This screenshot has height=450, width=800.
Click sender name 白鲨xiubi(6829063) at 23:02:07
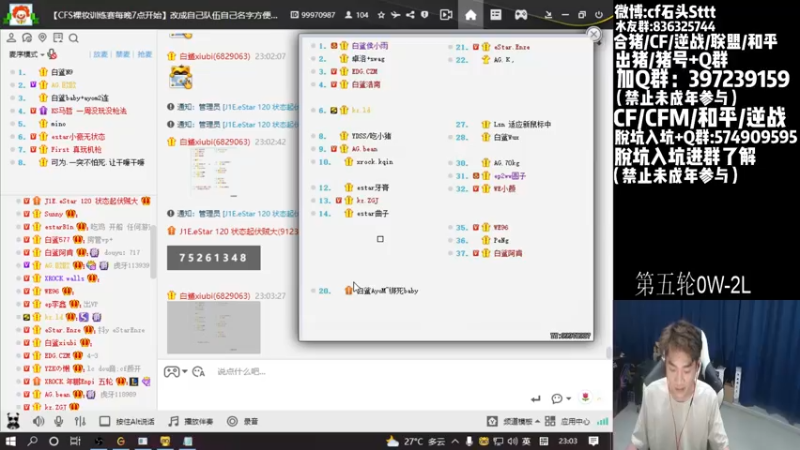click(215, 56)
